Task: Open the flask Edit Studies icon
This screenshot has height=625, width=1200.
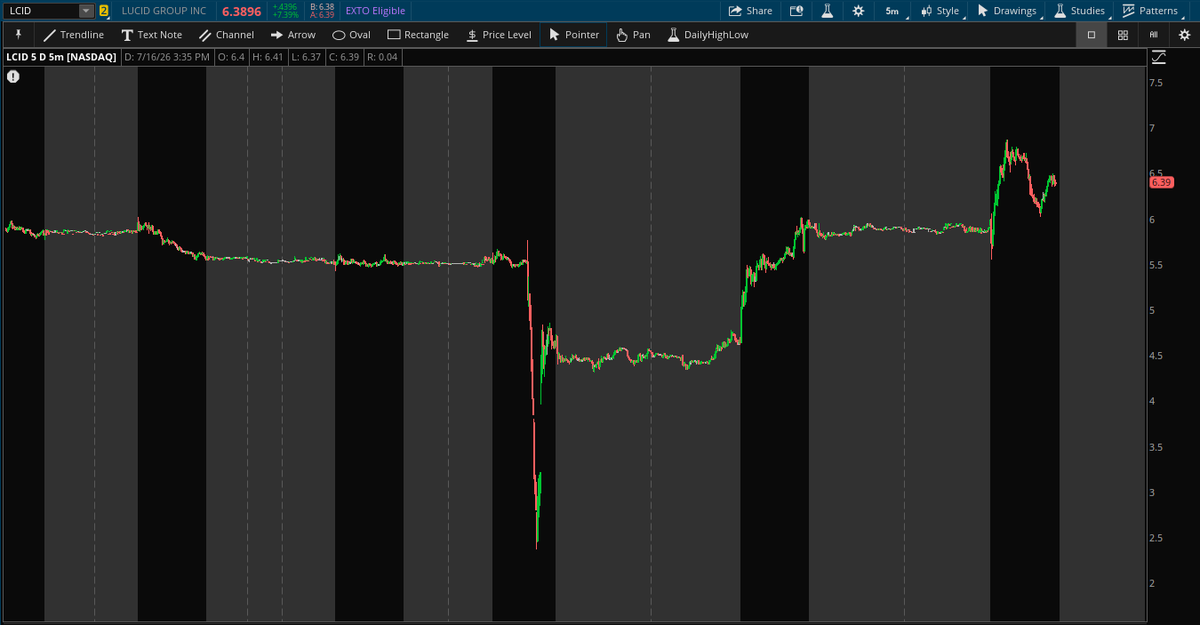Action: tap(827, 11)
